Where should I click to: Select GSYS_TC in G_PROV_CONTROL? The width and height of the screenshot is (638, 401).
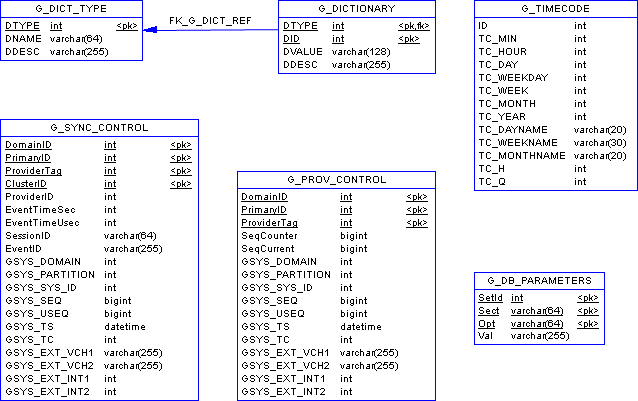tap(265, 340)
